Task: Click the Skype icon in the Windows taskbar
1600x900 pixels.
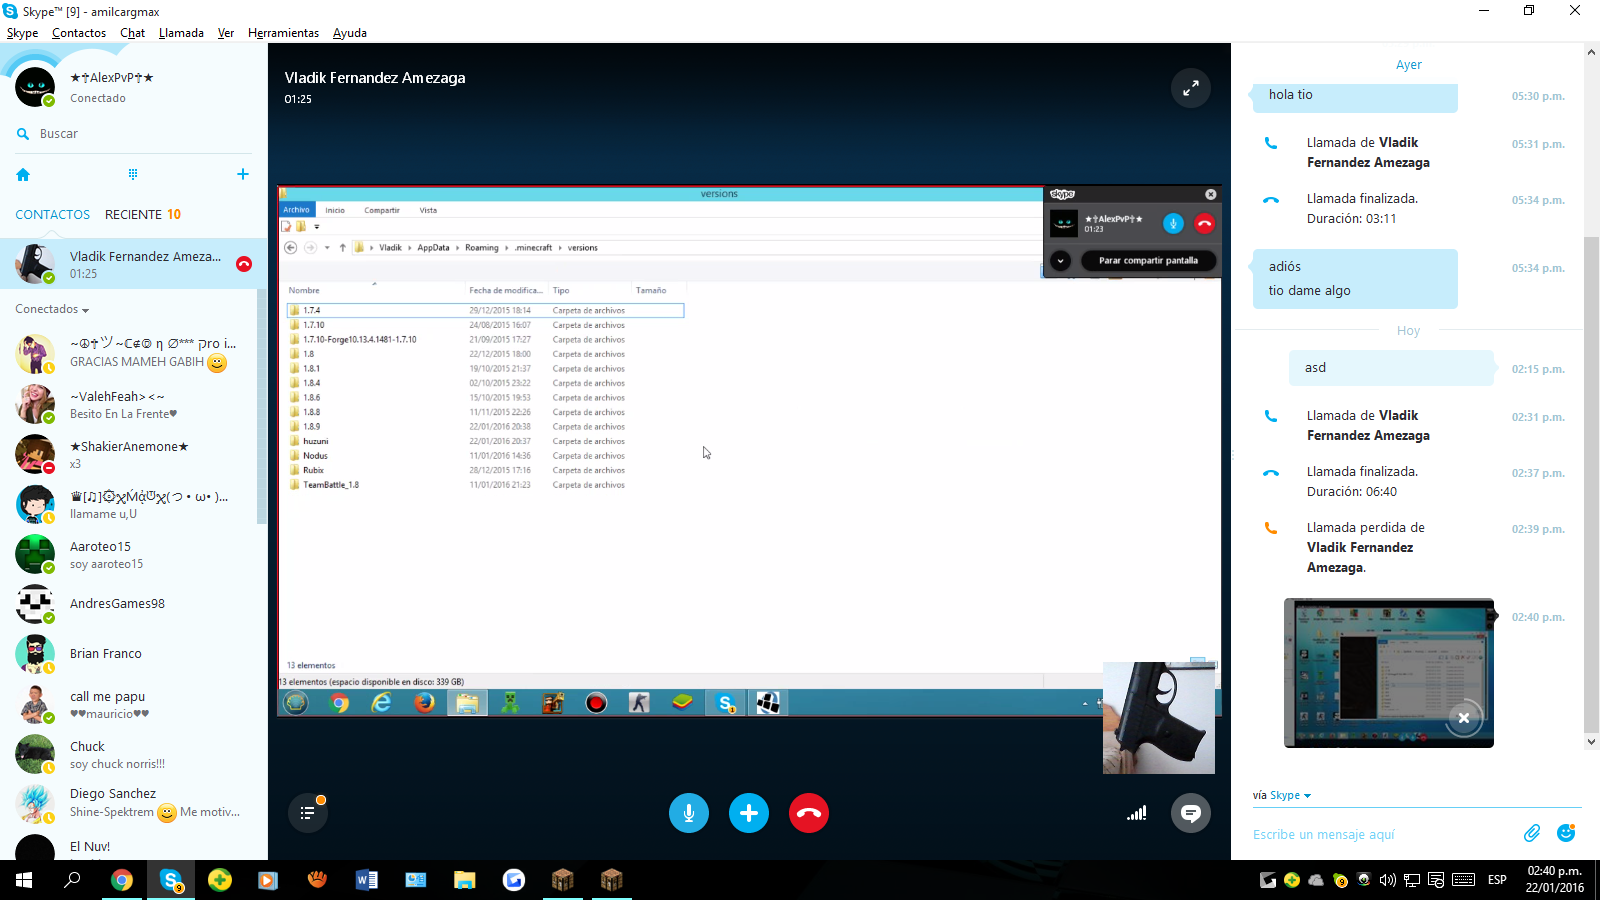Action: point(171,880)
